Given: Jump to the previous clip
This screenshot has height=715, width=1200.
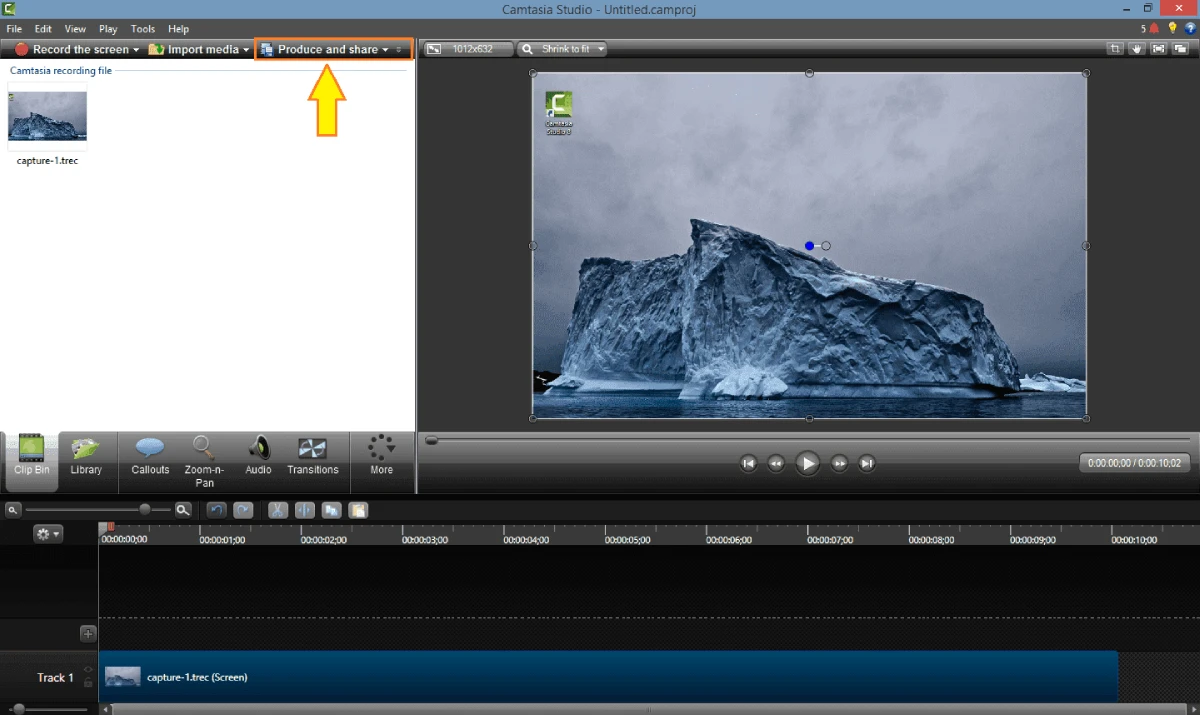Looking at the screenshot, I should (748, 463).
